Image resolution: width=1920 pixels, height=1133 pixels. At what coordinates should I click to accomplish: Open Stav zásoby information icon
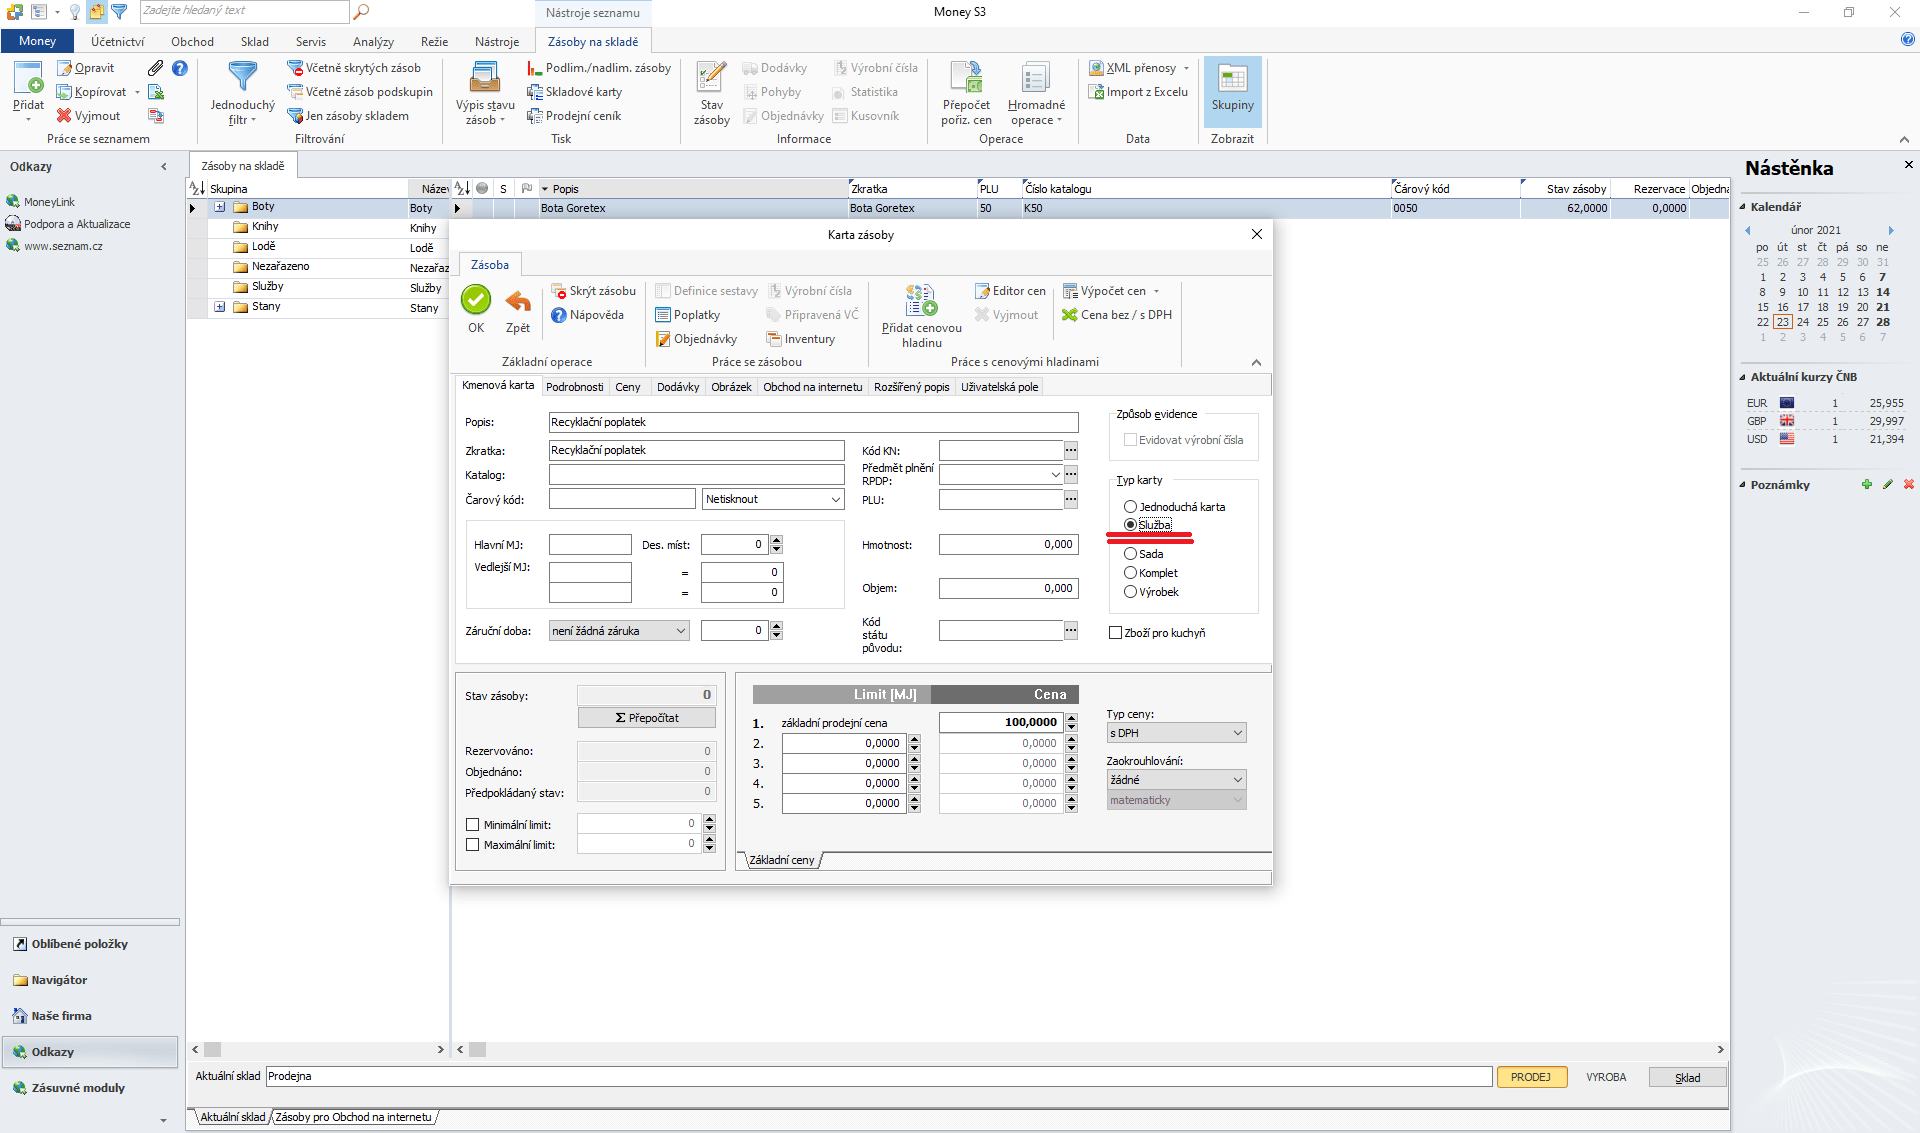pyautogui.click(x=711, y=78)
